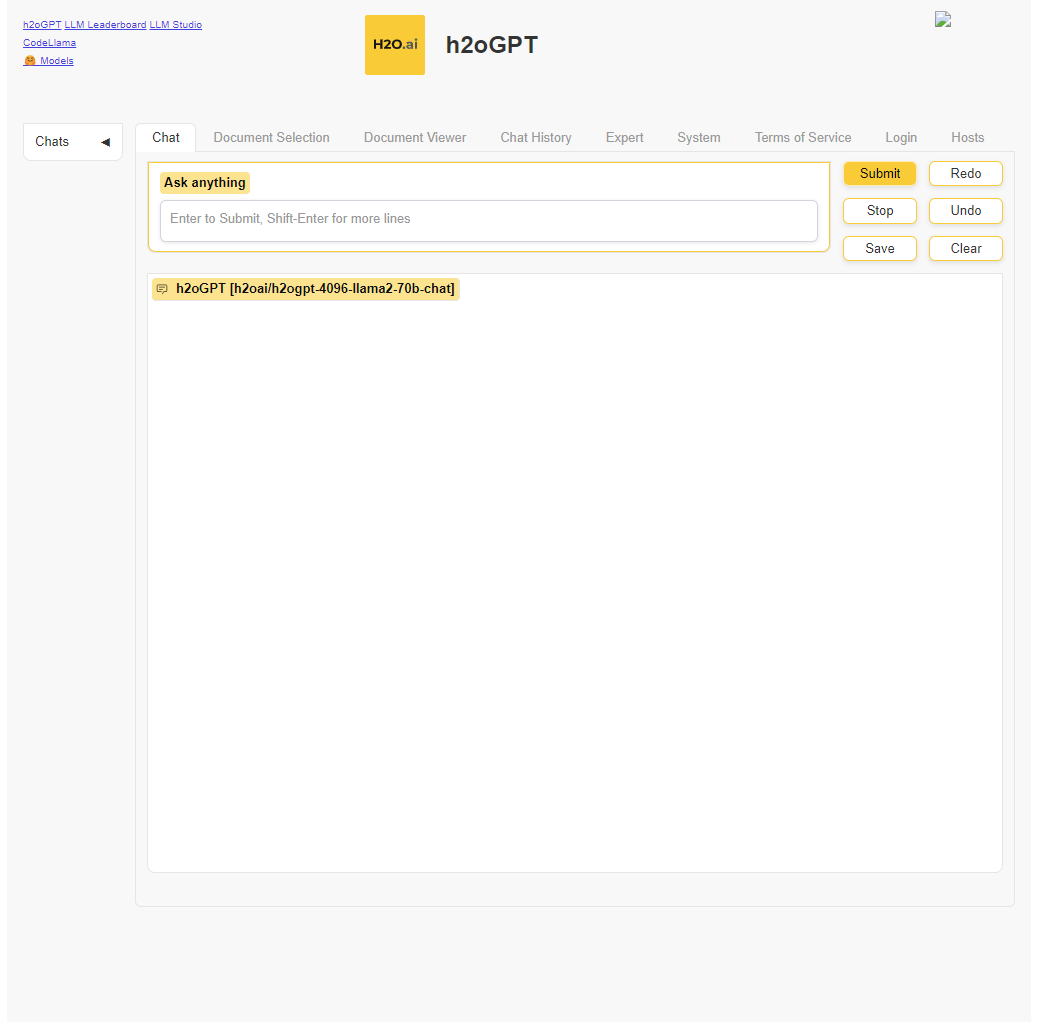
Task: Click the Redo button
Action: pyautogui.click(x=965, y=174)
